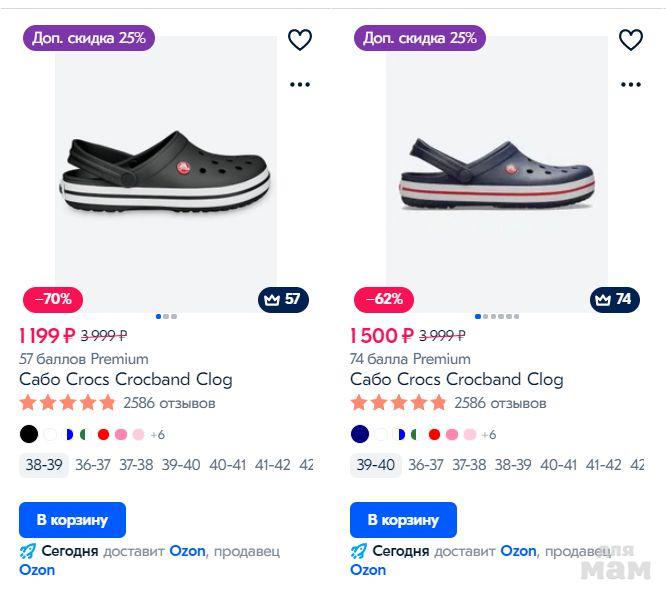
Task: Open the 1199 ₽ Сабо Crocs Crocband Clog title
Action: pyautogui.click(x=126, y=380)
